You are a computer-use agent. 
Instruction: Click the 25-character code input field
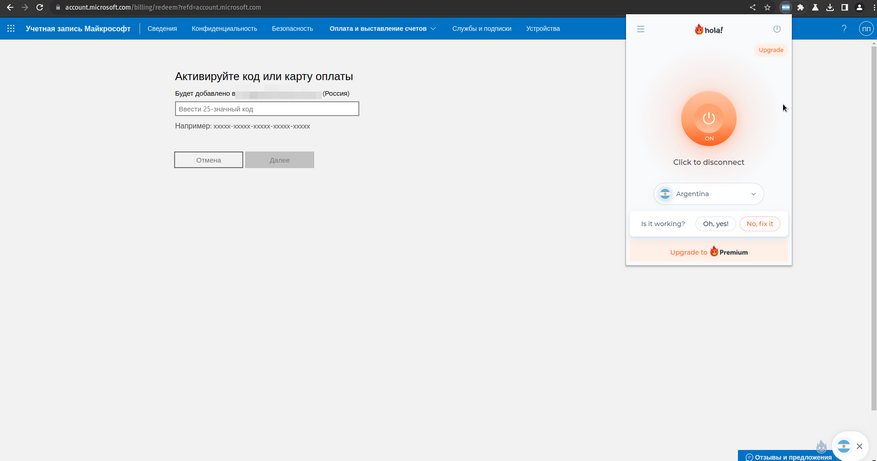pos(267,109)
